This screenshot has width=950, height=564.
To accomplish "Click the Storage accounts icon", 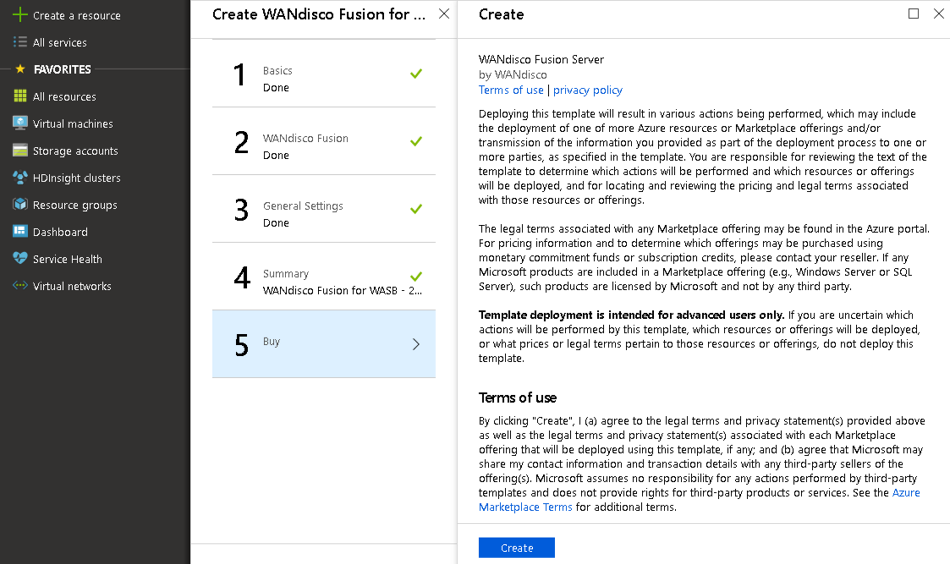I will click(x=20, y=150).
